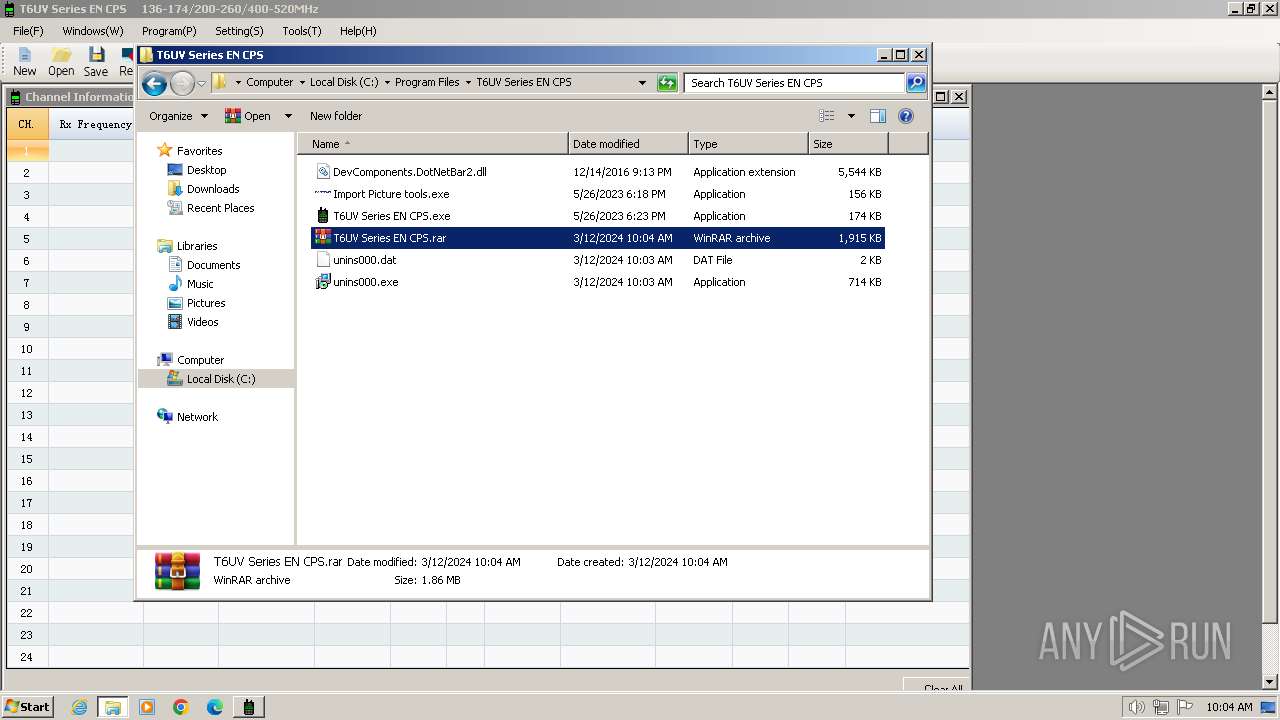
Task: Click taskbar clock showing 10:04 AM
Action: pyautogui.click(x=1229, y=707)
